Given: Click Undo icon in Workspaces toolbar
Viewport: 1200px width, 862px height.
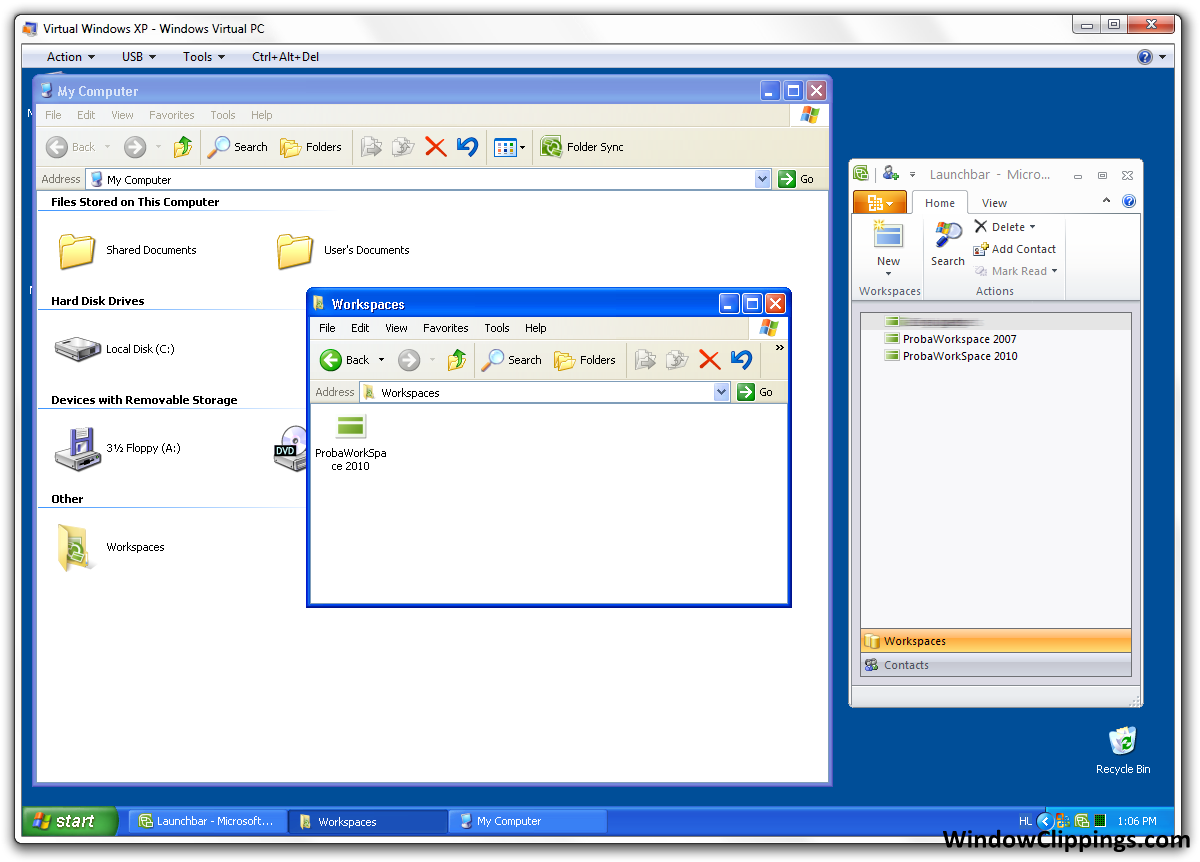Looking at the screenshot, I should [741, 360].
